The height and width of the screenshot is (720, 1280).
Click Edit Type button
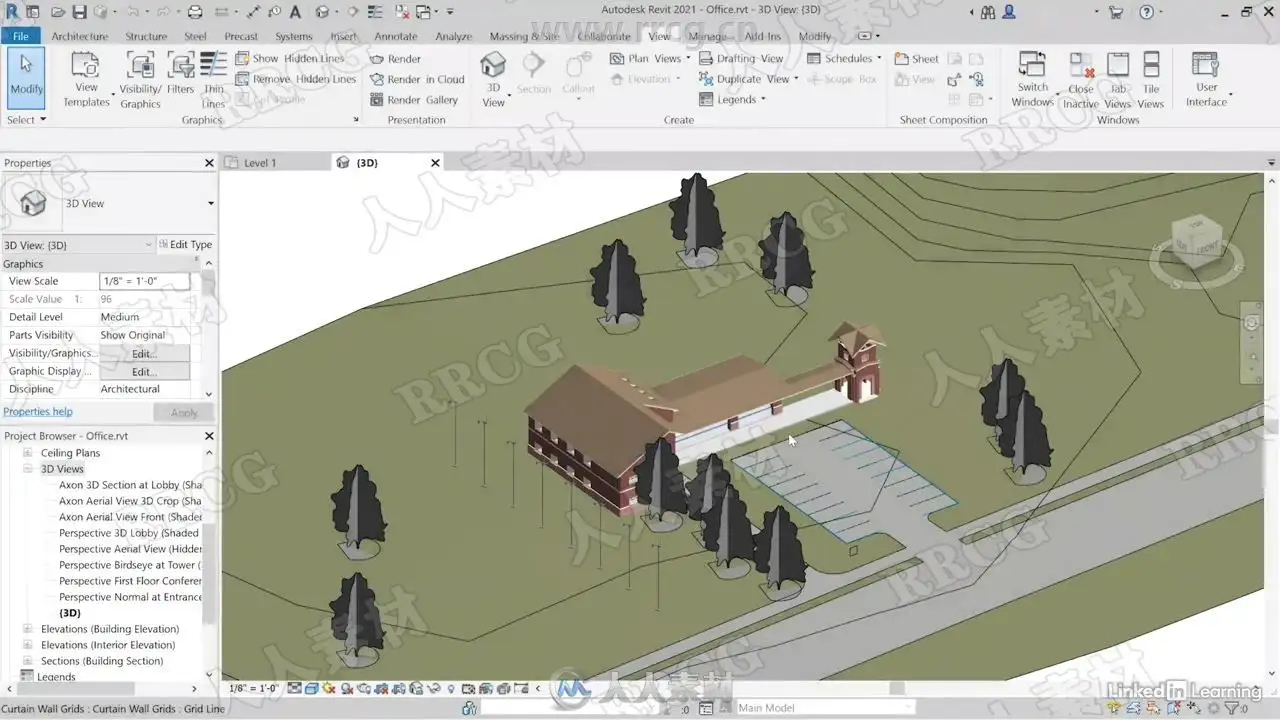(x=185, y=245)
